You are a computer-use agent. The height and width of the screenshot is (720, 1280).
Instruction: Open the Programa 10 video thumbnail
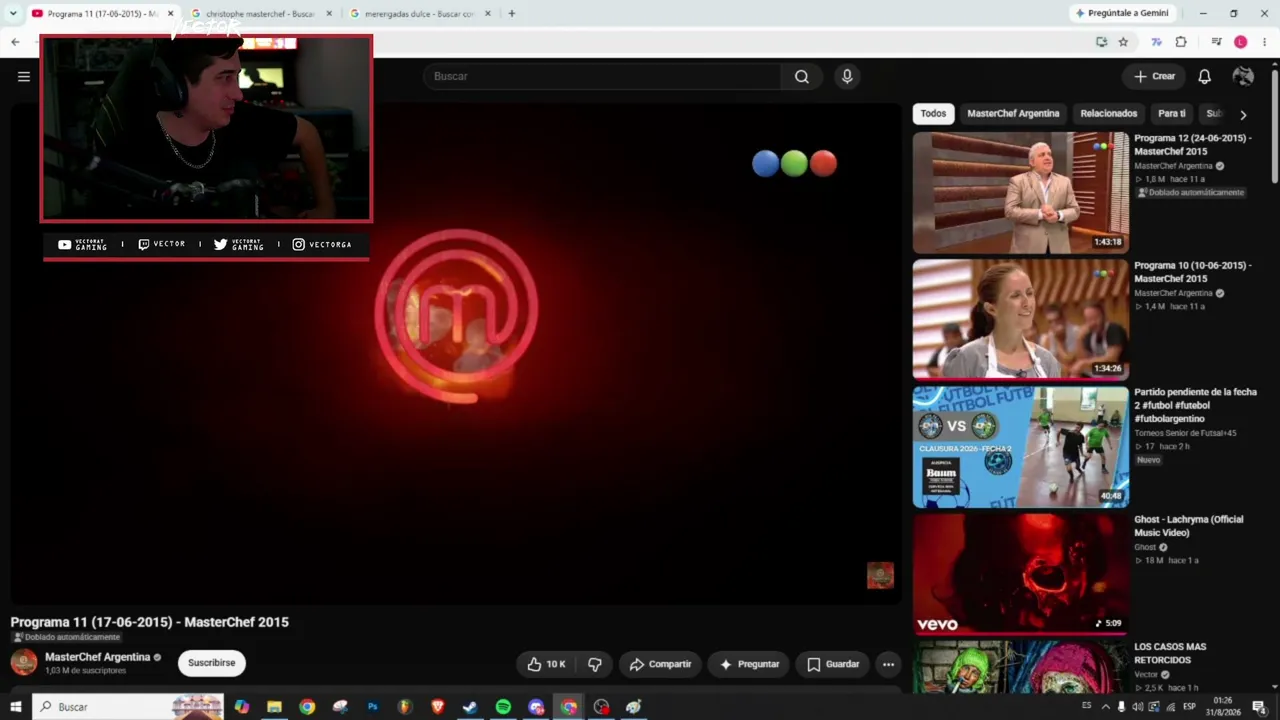coord(1021,320)
